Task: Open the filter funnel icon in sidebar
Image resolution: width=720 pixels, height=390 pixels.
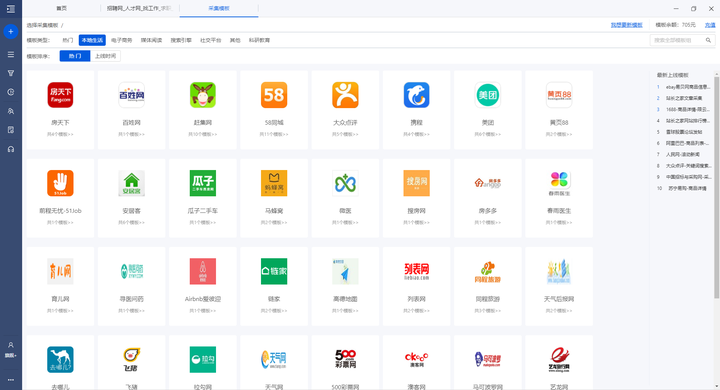Action: [x=11, y=73]
